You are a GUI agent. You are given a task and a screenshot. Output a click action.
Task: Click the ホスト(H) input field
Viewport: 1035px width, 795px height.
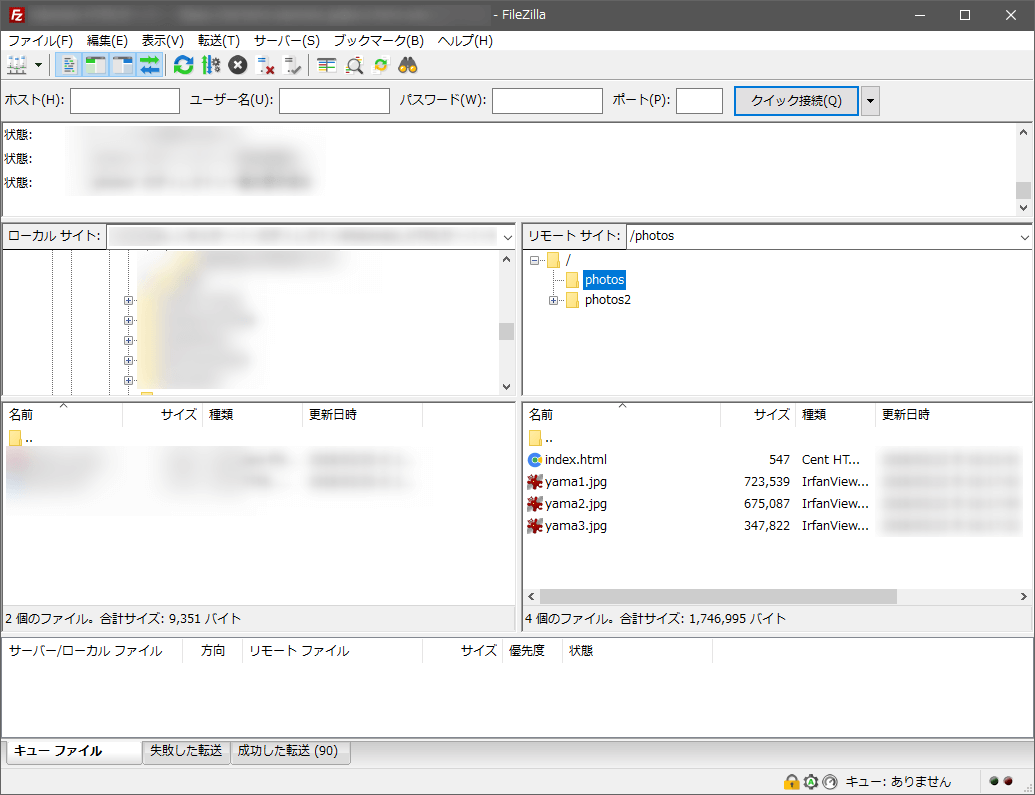[x=125, y=101]
